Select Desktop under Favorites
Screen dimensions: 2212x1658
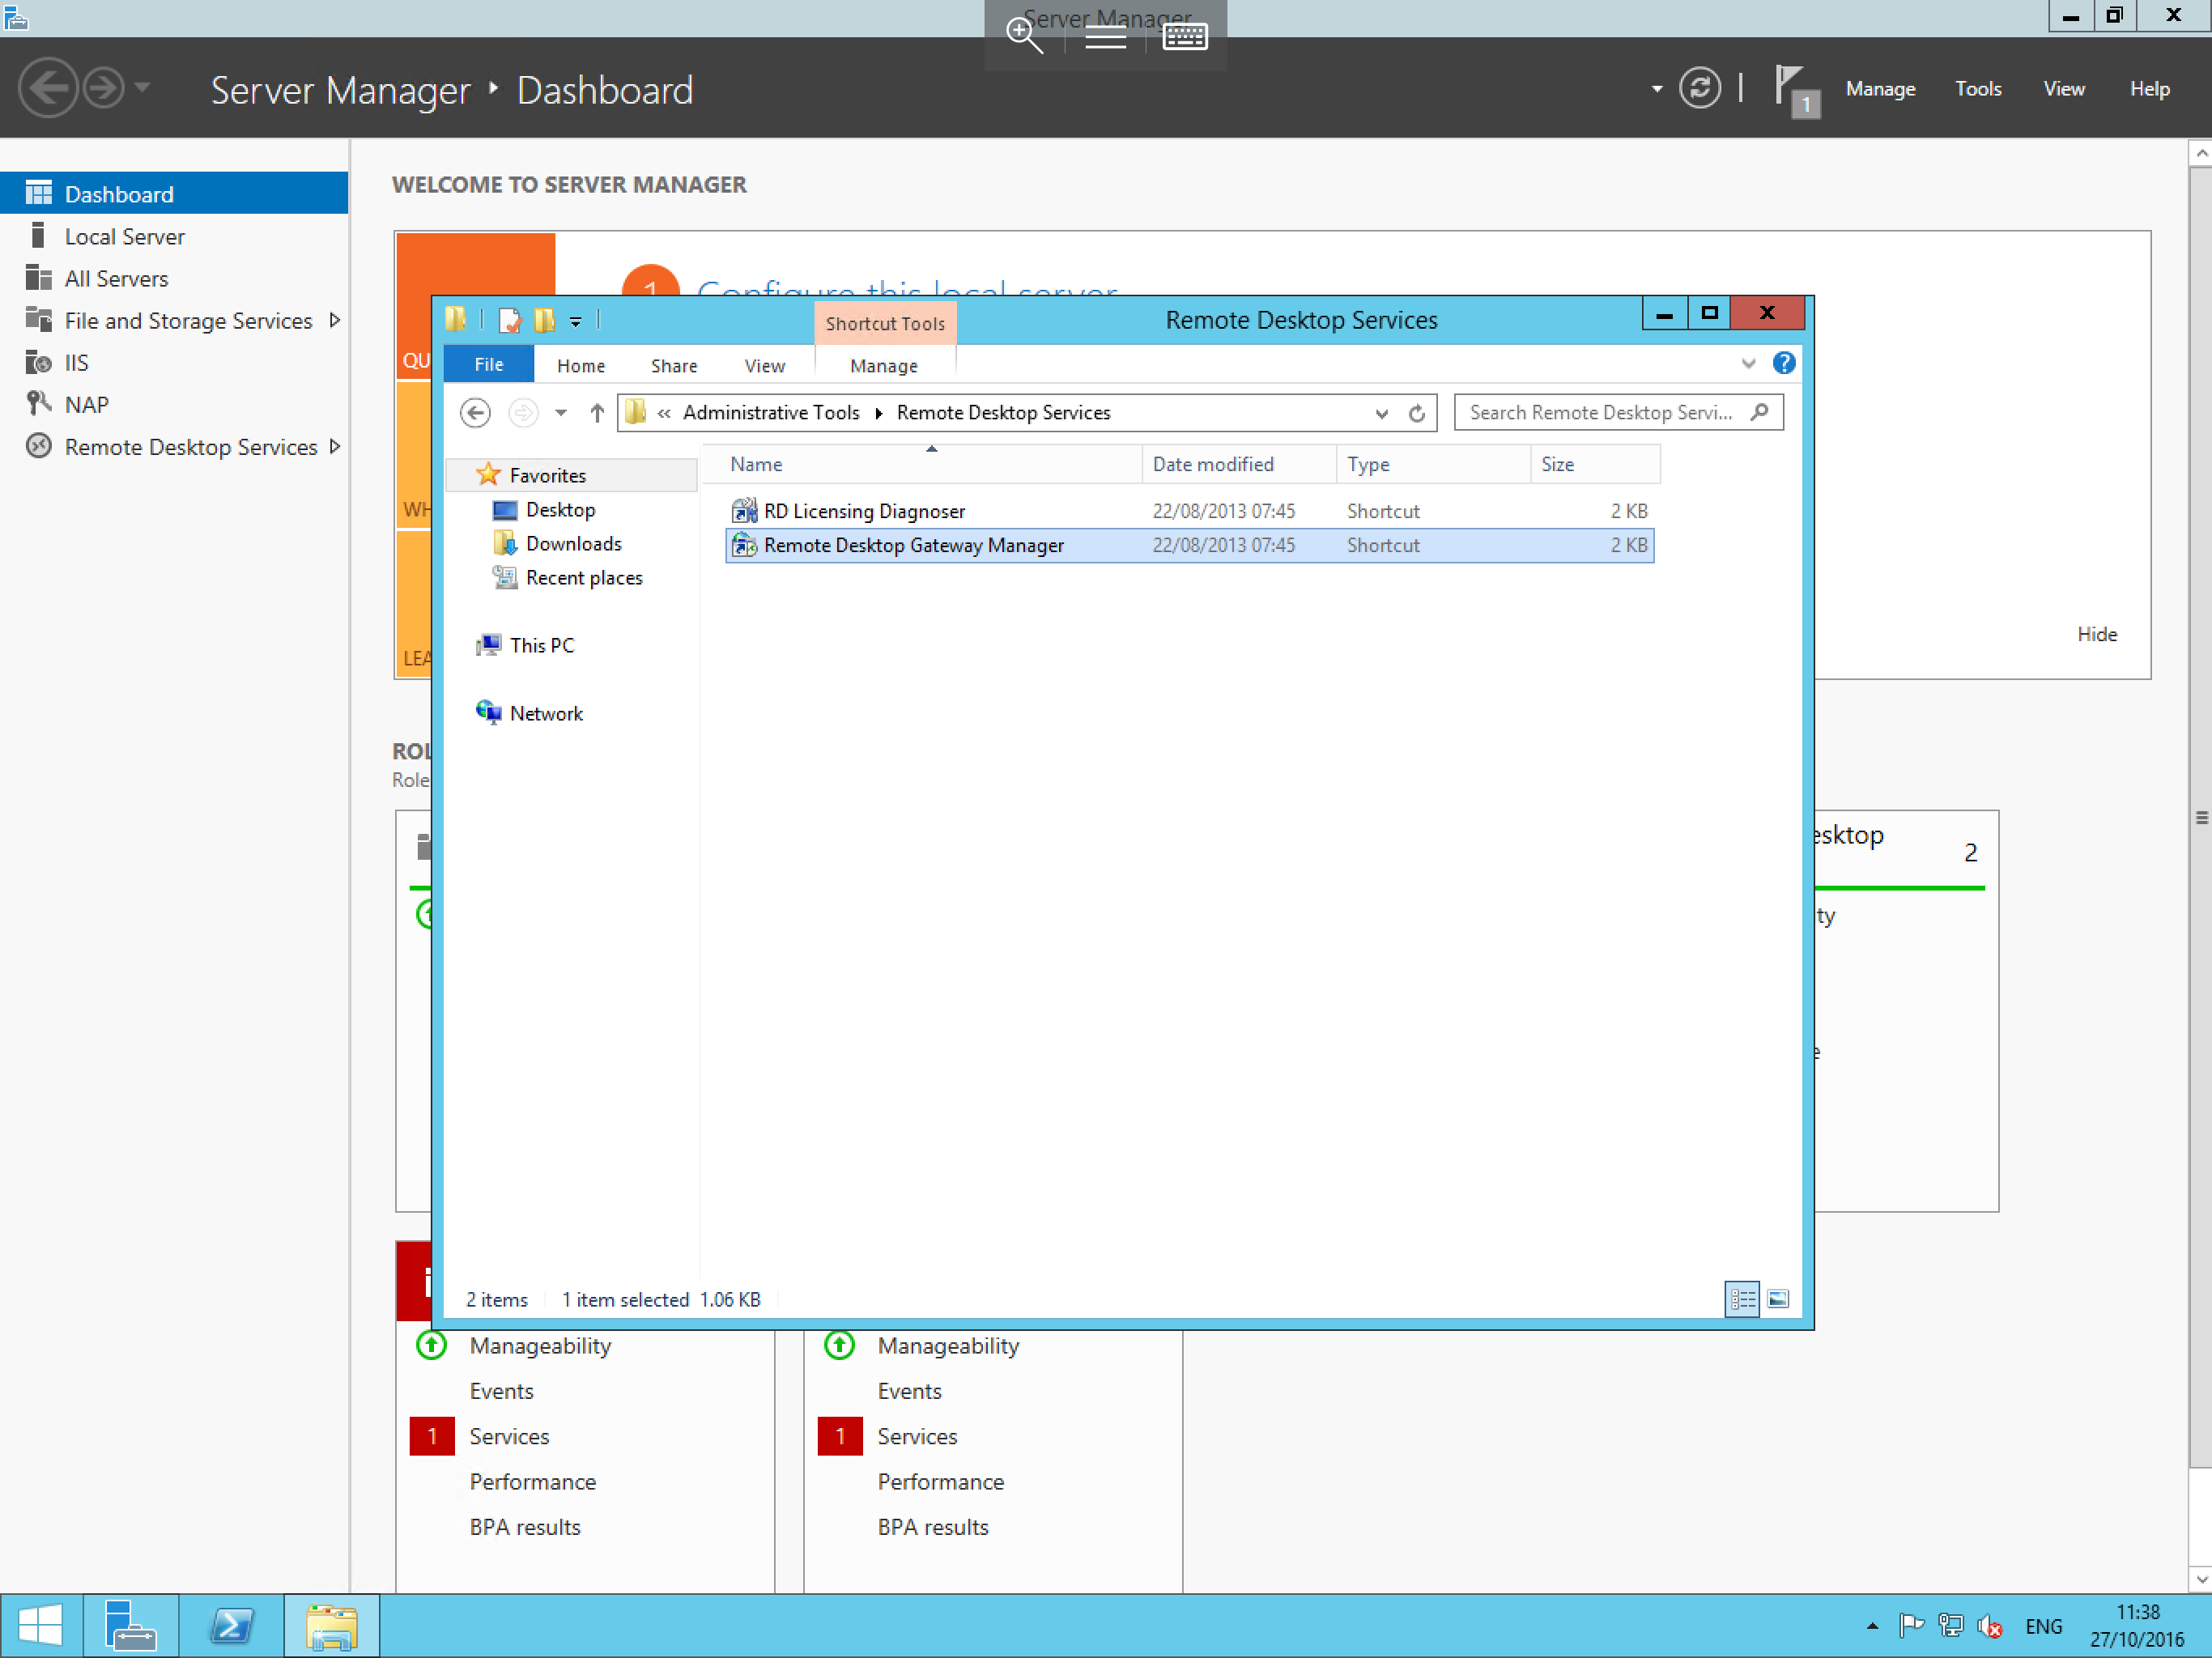(560, 509)
